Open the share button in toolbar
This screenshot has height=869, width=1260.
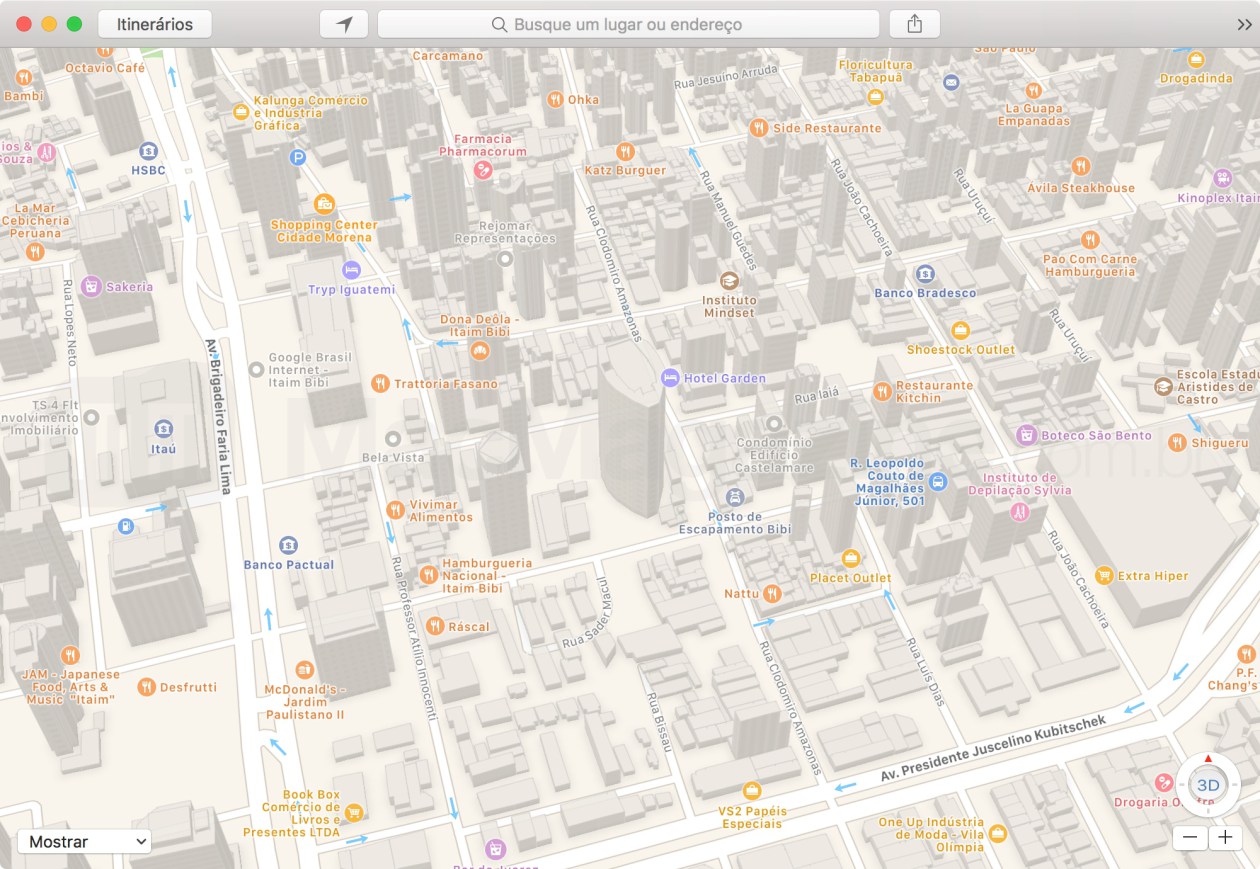914,24
